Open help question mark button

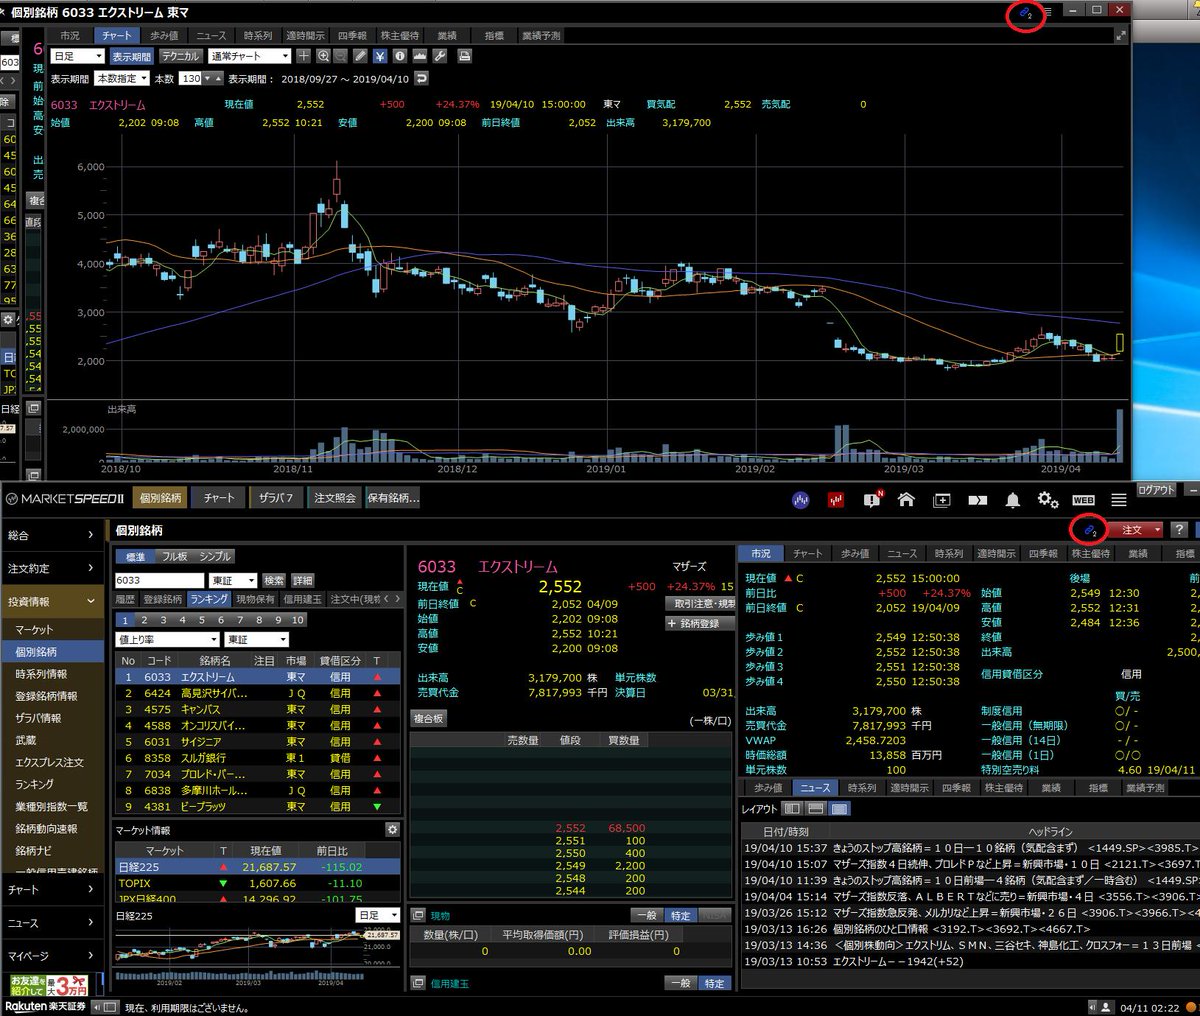point(1179,530)
